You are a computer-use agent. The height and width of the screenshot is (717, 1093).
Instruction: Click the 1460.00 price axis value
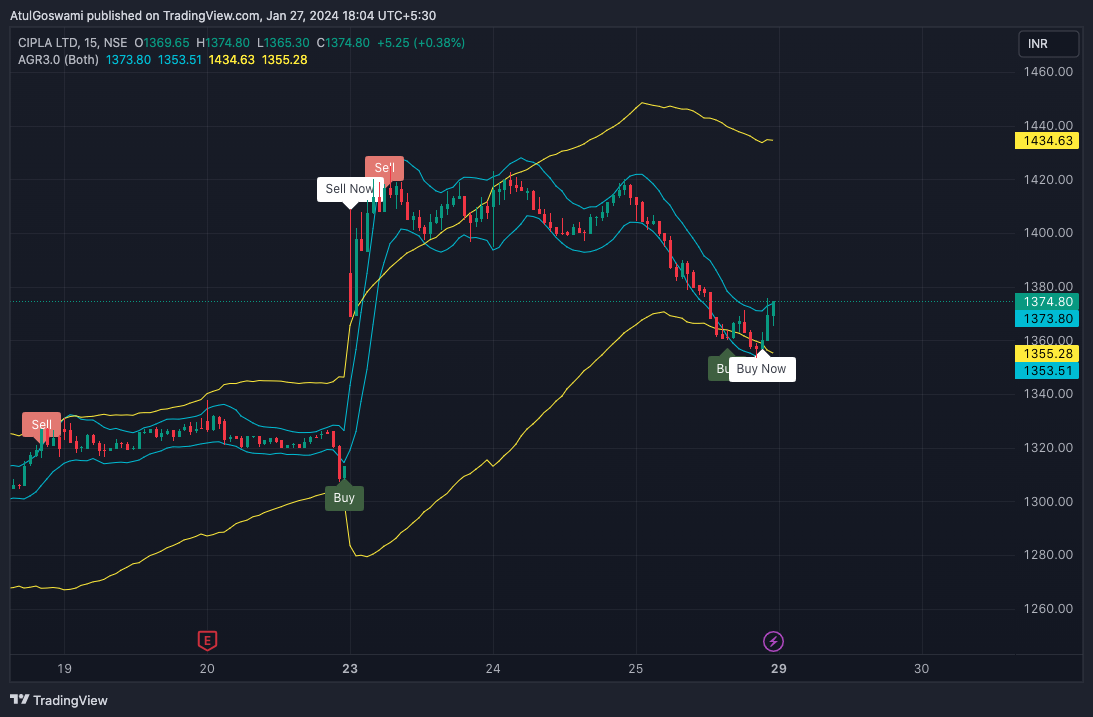point(1048,72)
